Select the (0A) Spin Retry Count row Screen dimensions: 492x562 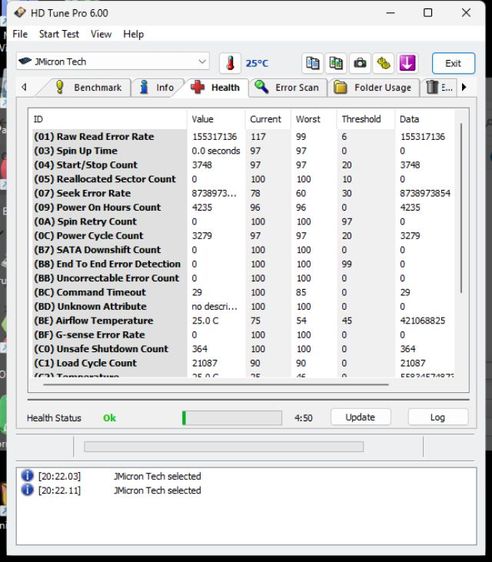click(244, 222)
